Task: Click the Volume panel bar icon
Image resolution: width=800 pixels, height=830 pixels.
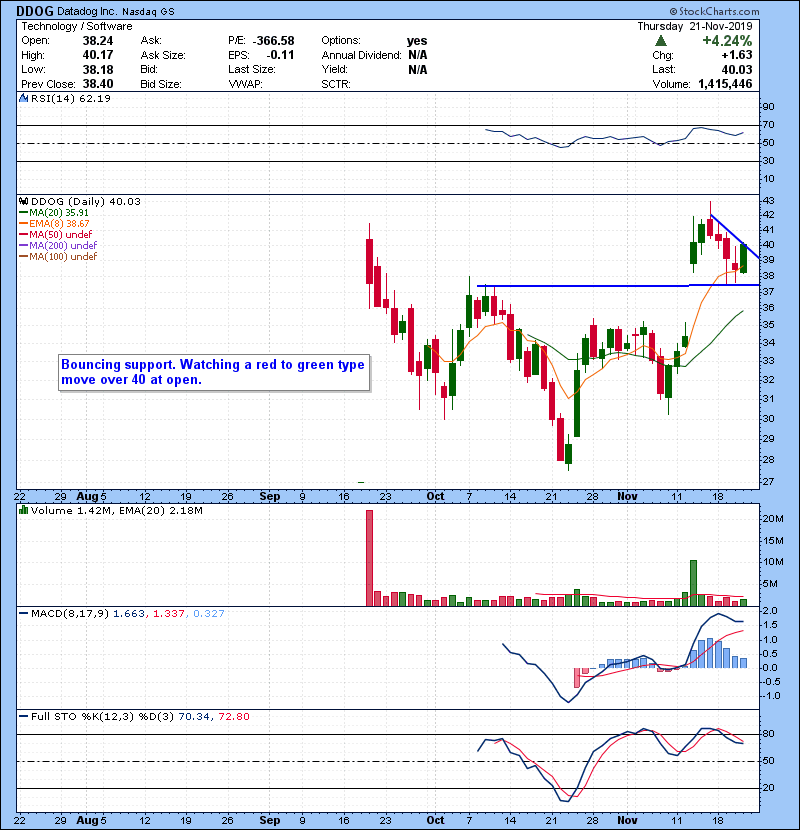Action: coord(23,510)
